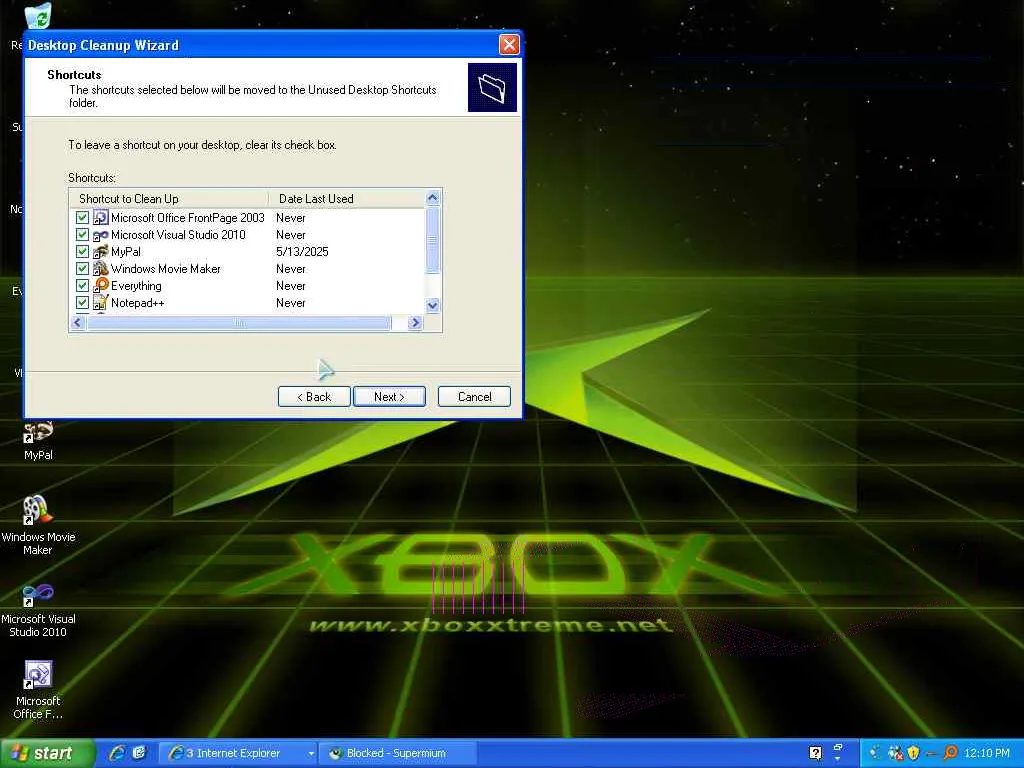Click the vertical scrollbar thumb
This screenshot has width=1024, height=768.
pyautogui.click(x=432, y=240)
